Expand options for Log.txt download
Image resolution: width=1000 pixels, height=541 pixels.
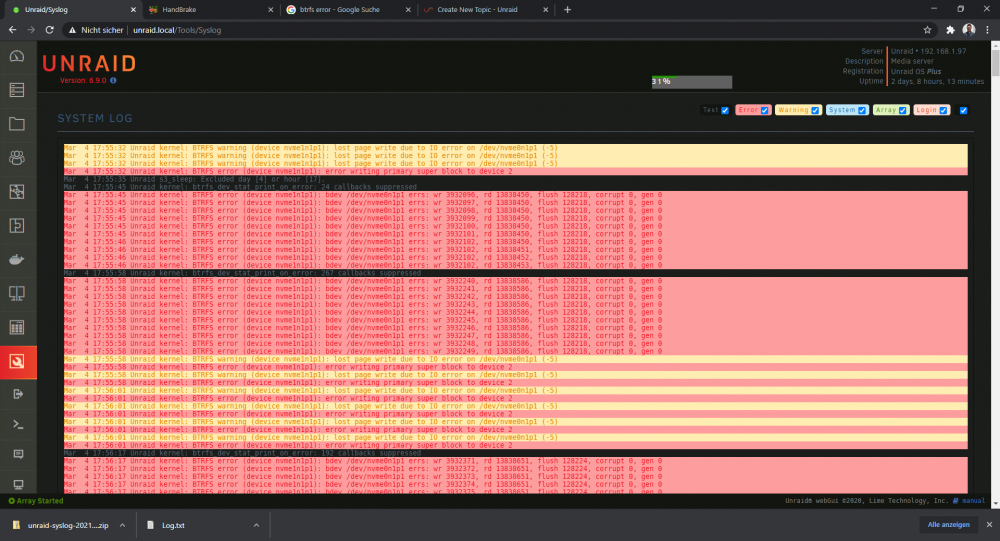click(x=256, y=525)
